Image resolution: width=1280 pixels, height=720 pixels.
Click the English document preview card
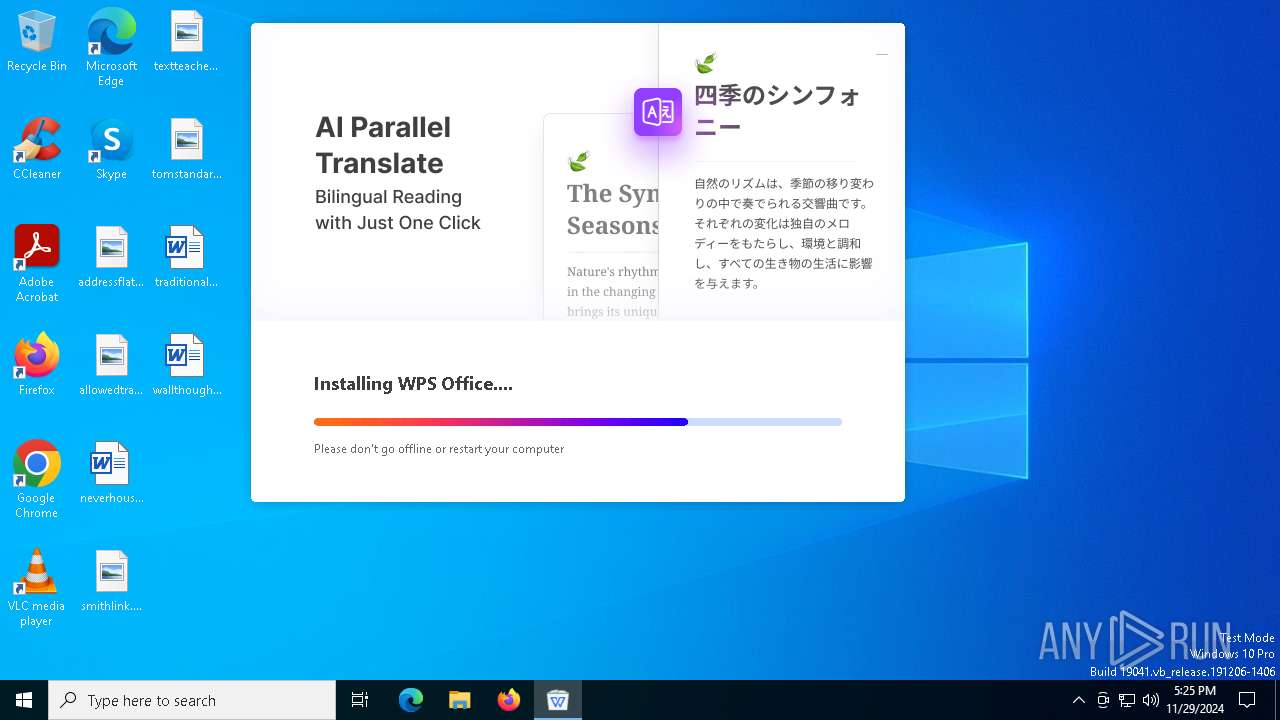point(601,216)
